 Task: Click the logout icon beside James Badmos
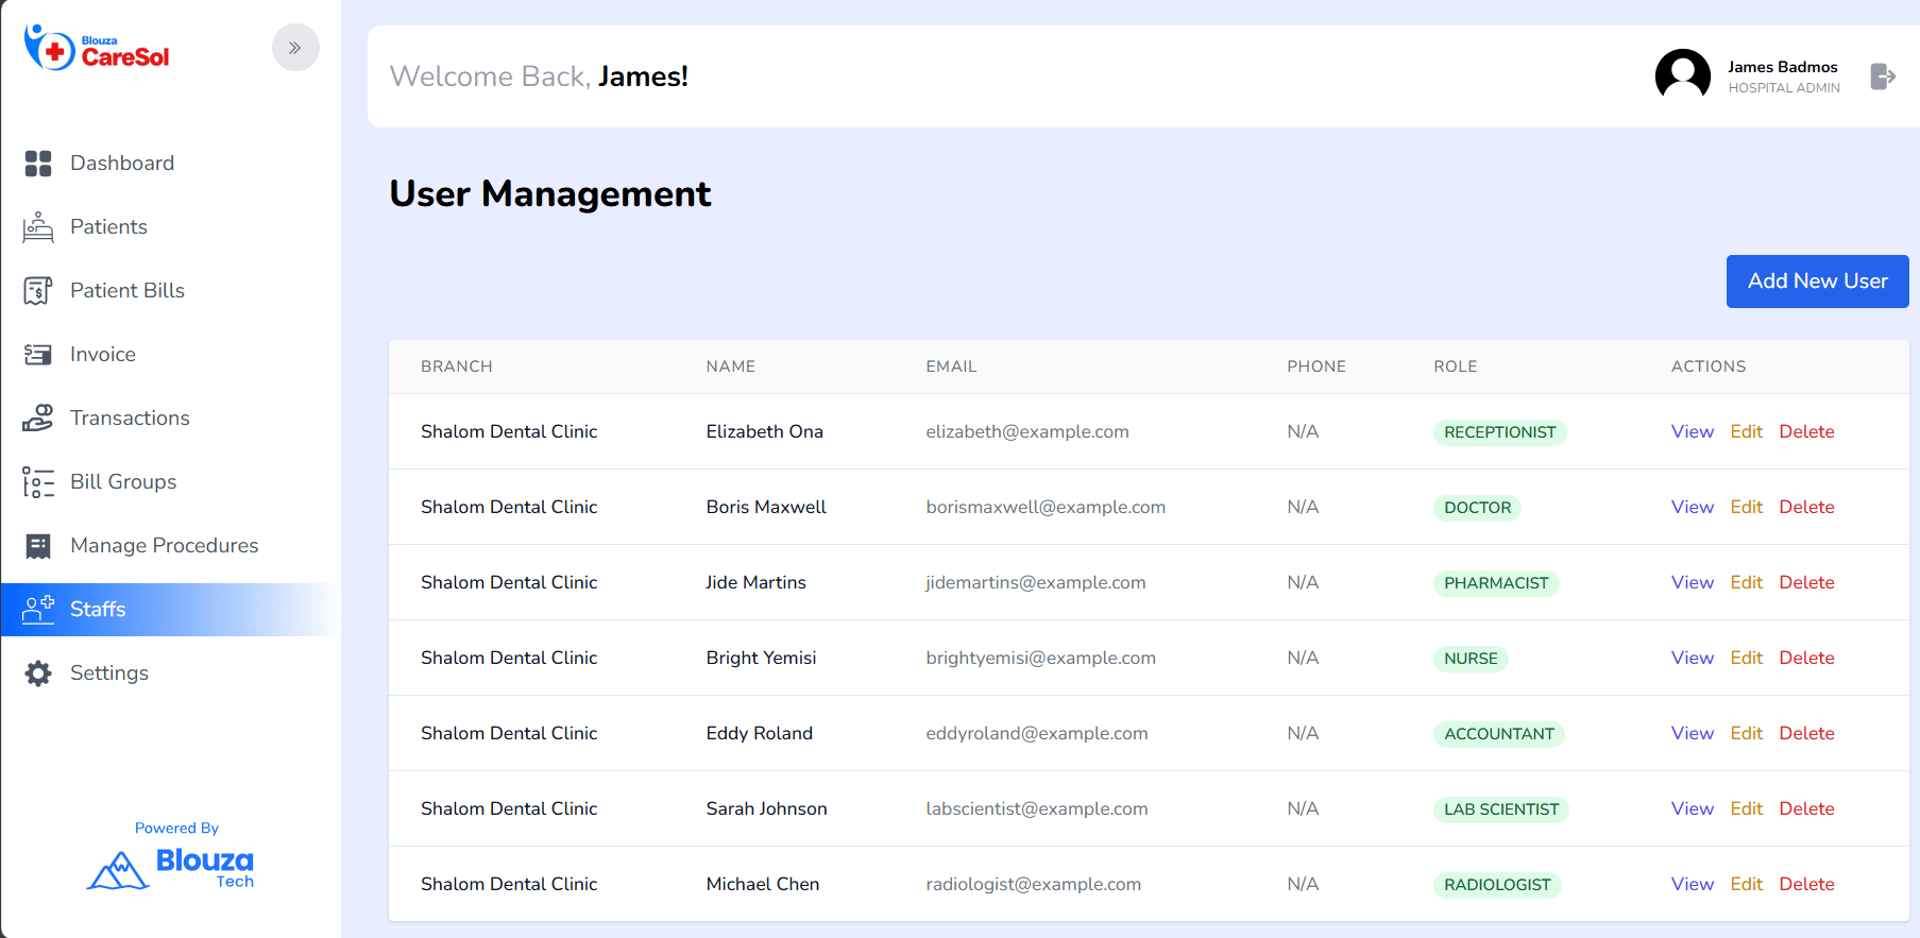(1882, 77)
